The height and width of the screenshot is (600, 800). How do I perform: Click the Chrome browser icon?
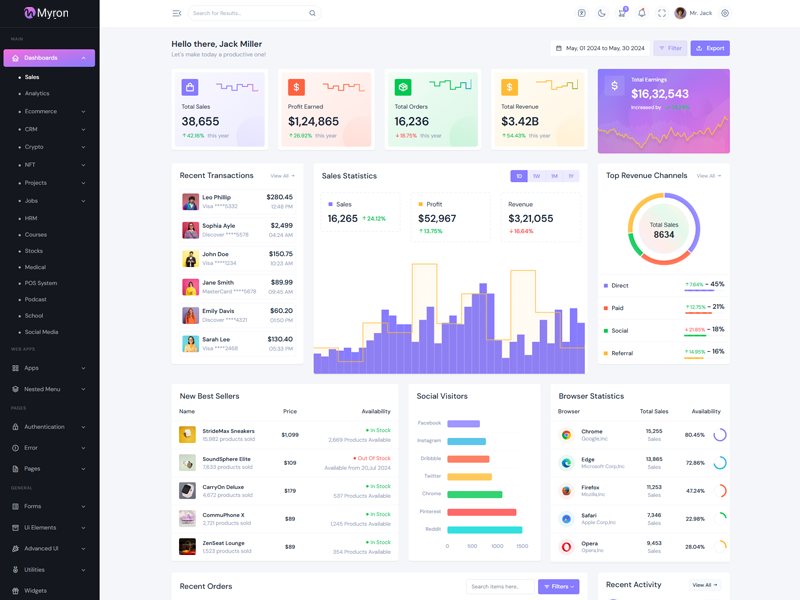coord(566,435)
